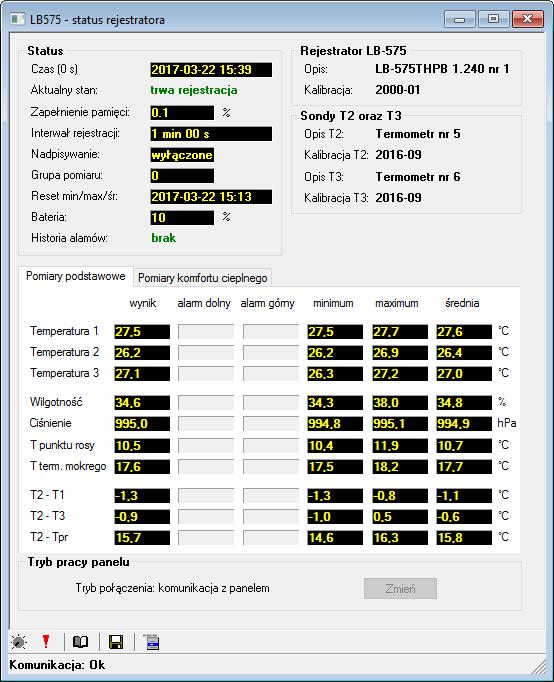
Task: Click Grupa pomiaru value 0
Action: 182,176
